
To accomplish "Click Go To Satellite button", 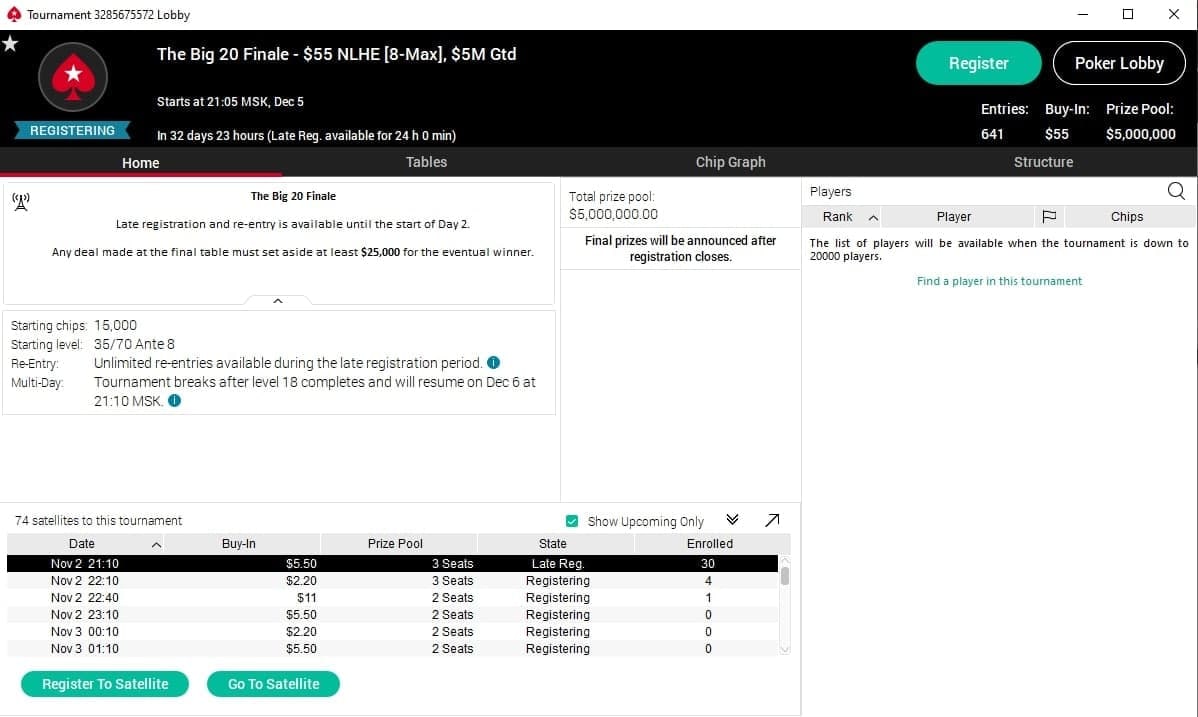I will click(274, 684).
